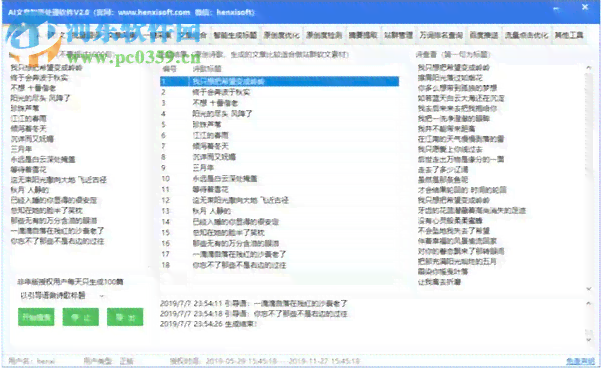
Task: Click the green 停止 button
Action: [80, 317]
